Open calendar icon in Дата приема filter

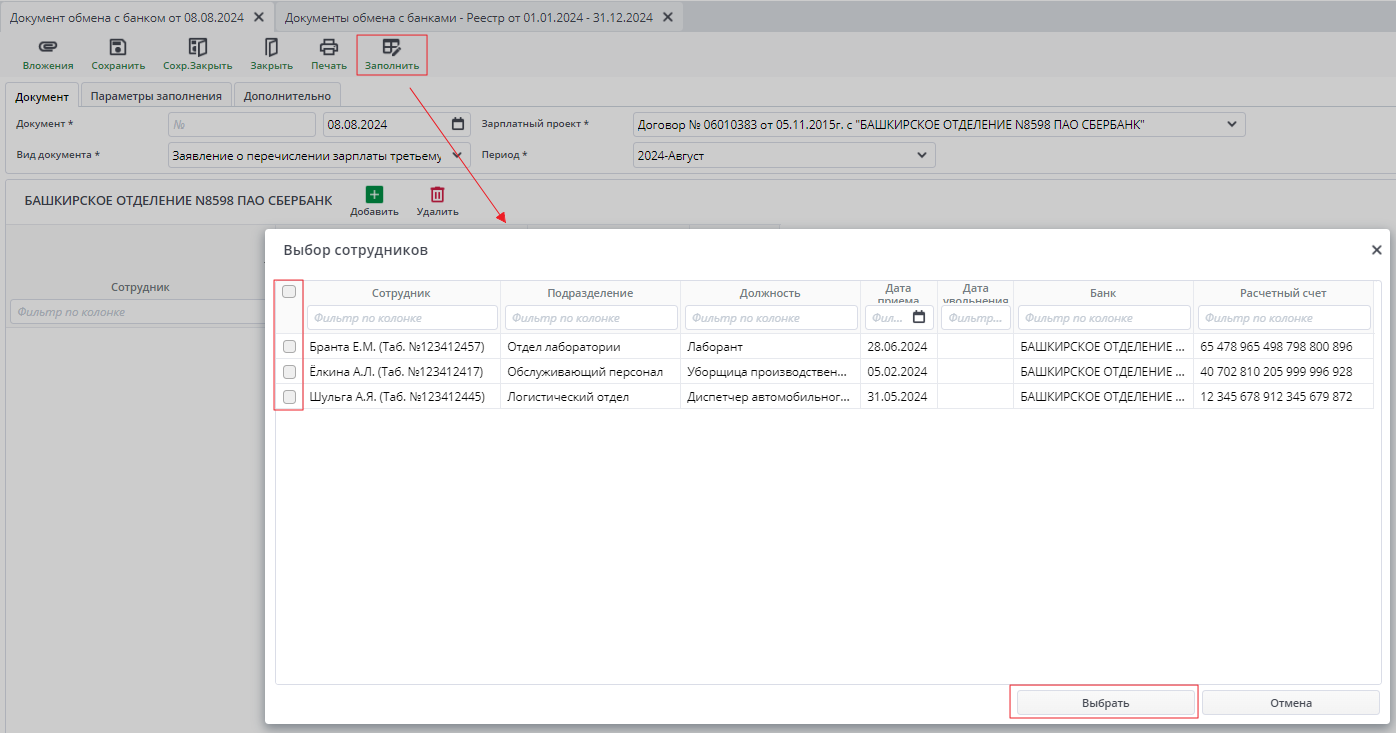click(919, 317)
